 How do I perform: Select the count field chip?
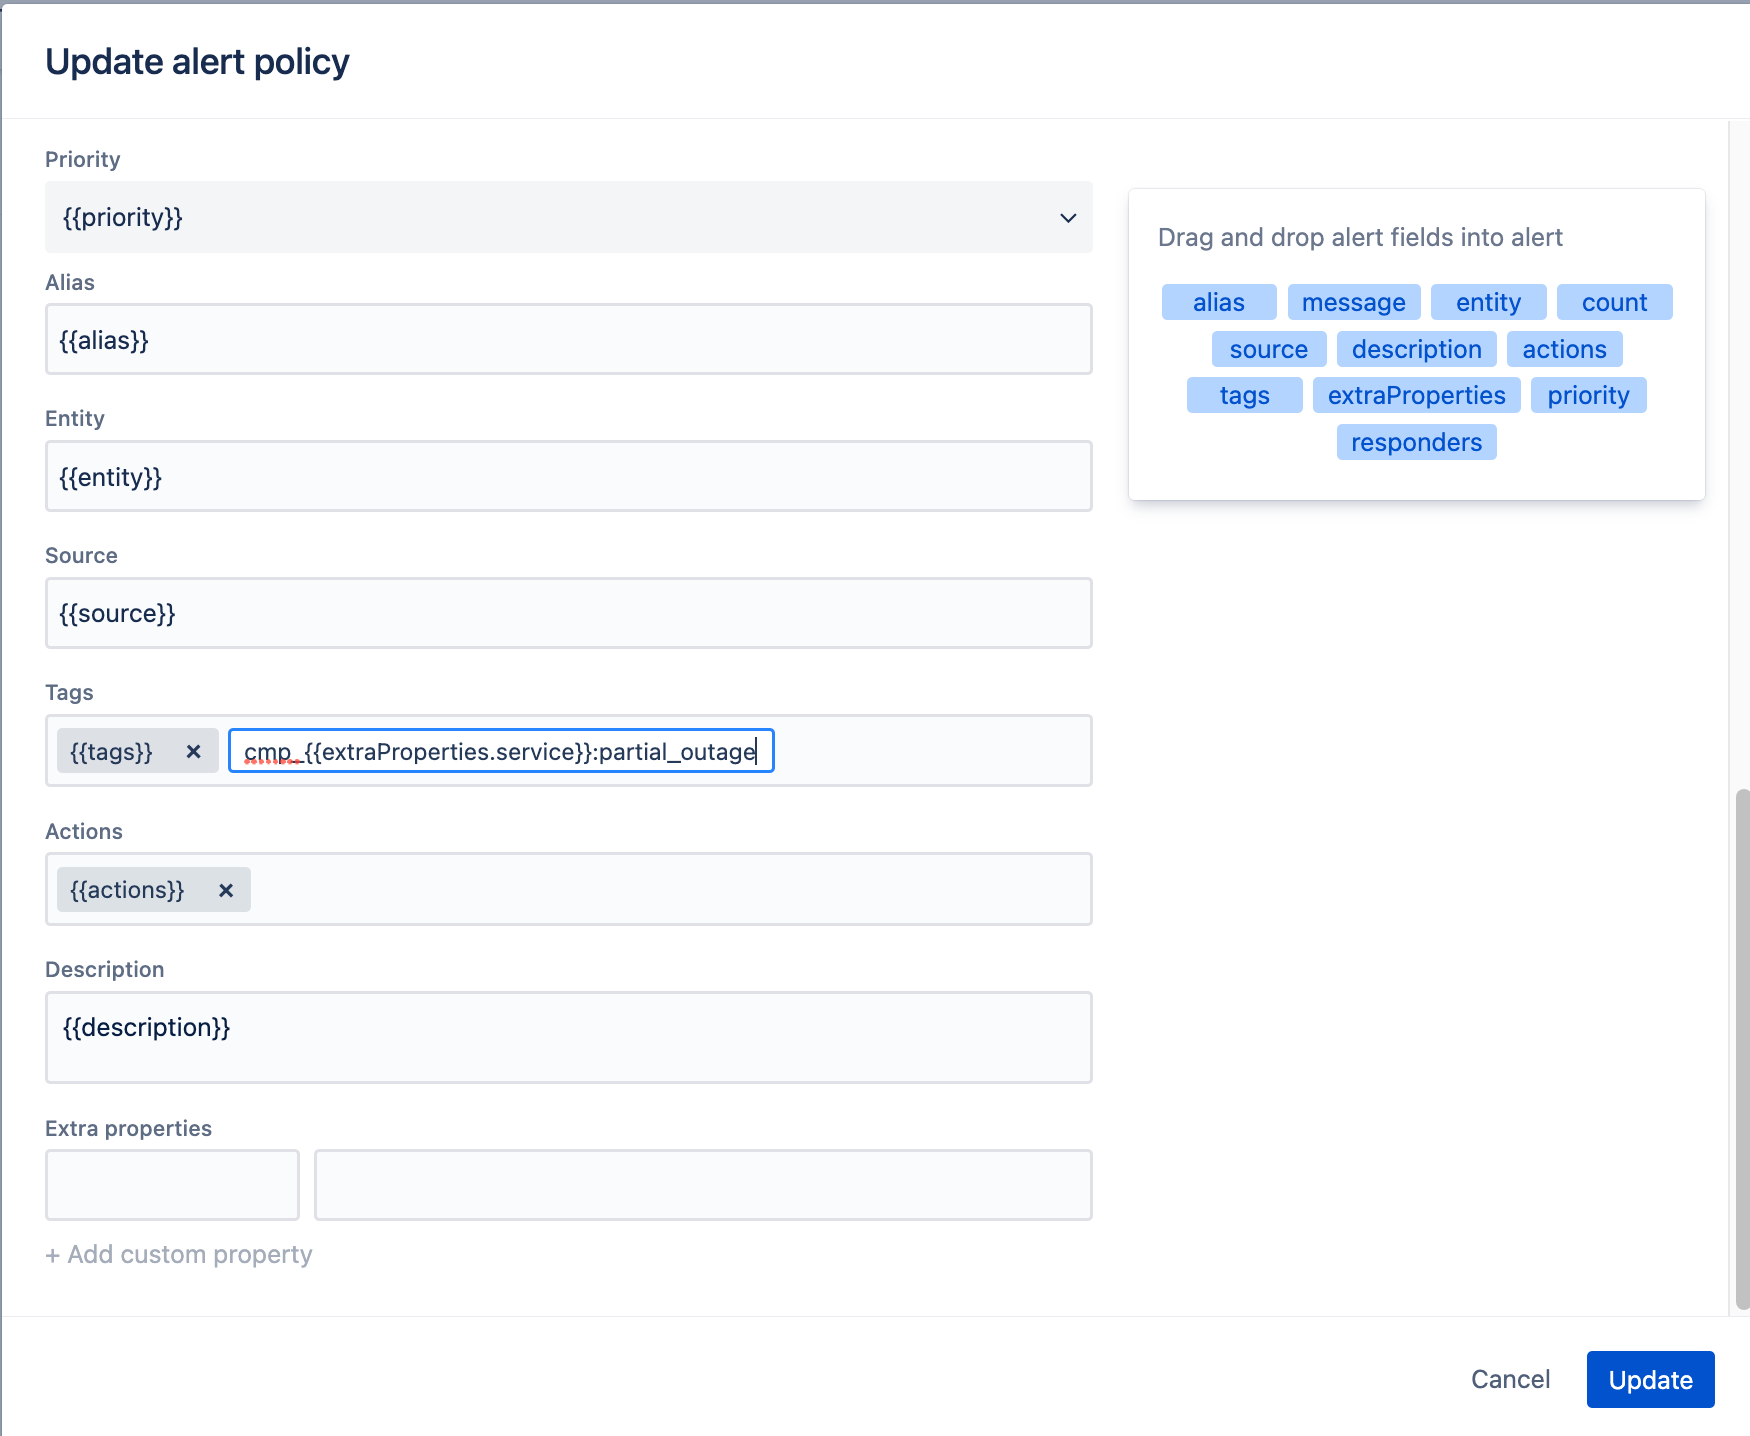1614,301
